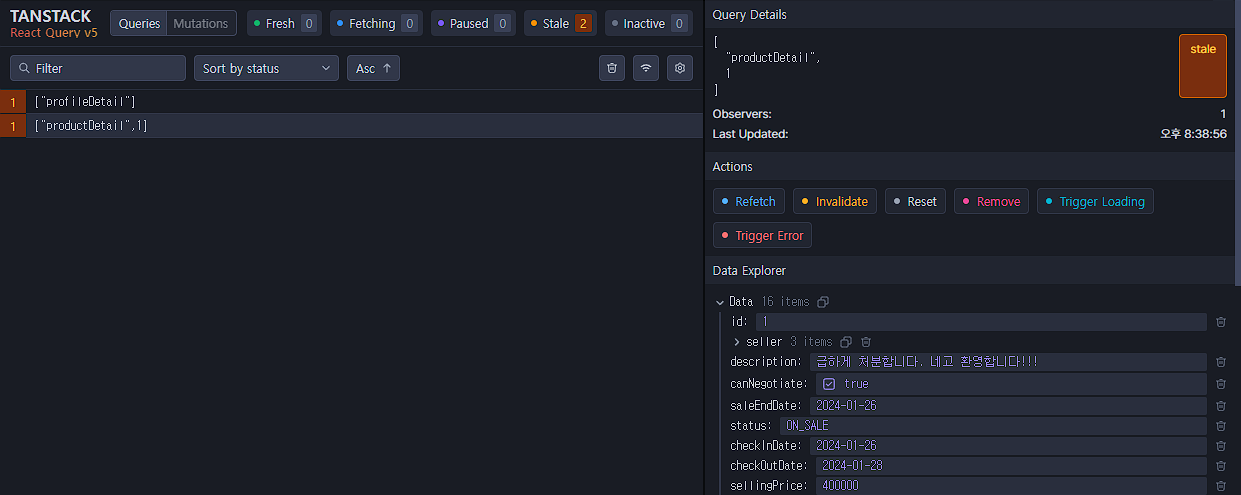
Task: Collapse the Data 16 items node
Action: pos(720,302)
